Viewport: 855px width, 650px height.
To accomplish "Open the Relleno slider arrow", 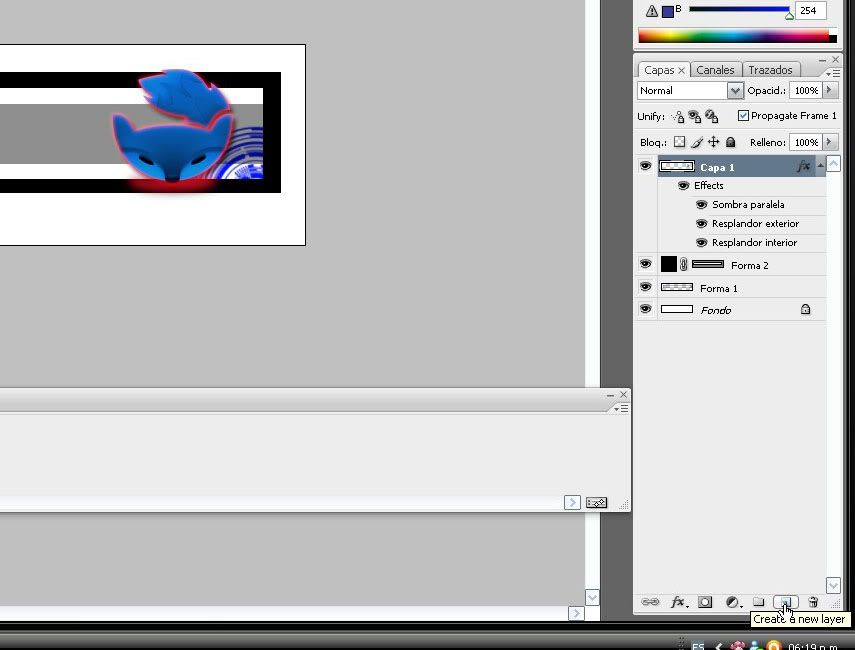I will click(x=829, y=142).
